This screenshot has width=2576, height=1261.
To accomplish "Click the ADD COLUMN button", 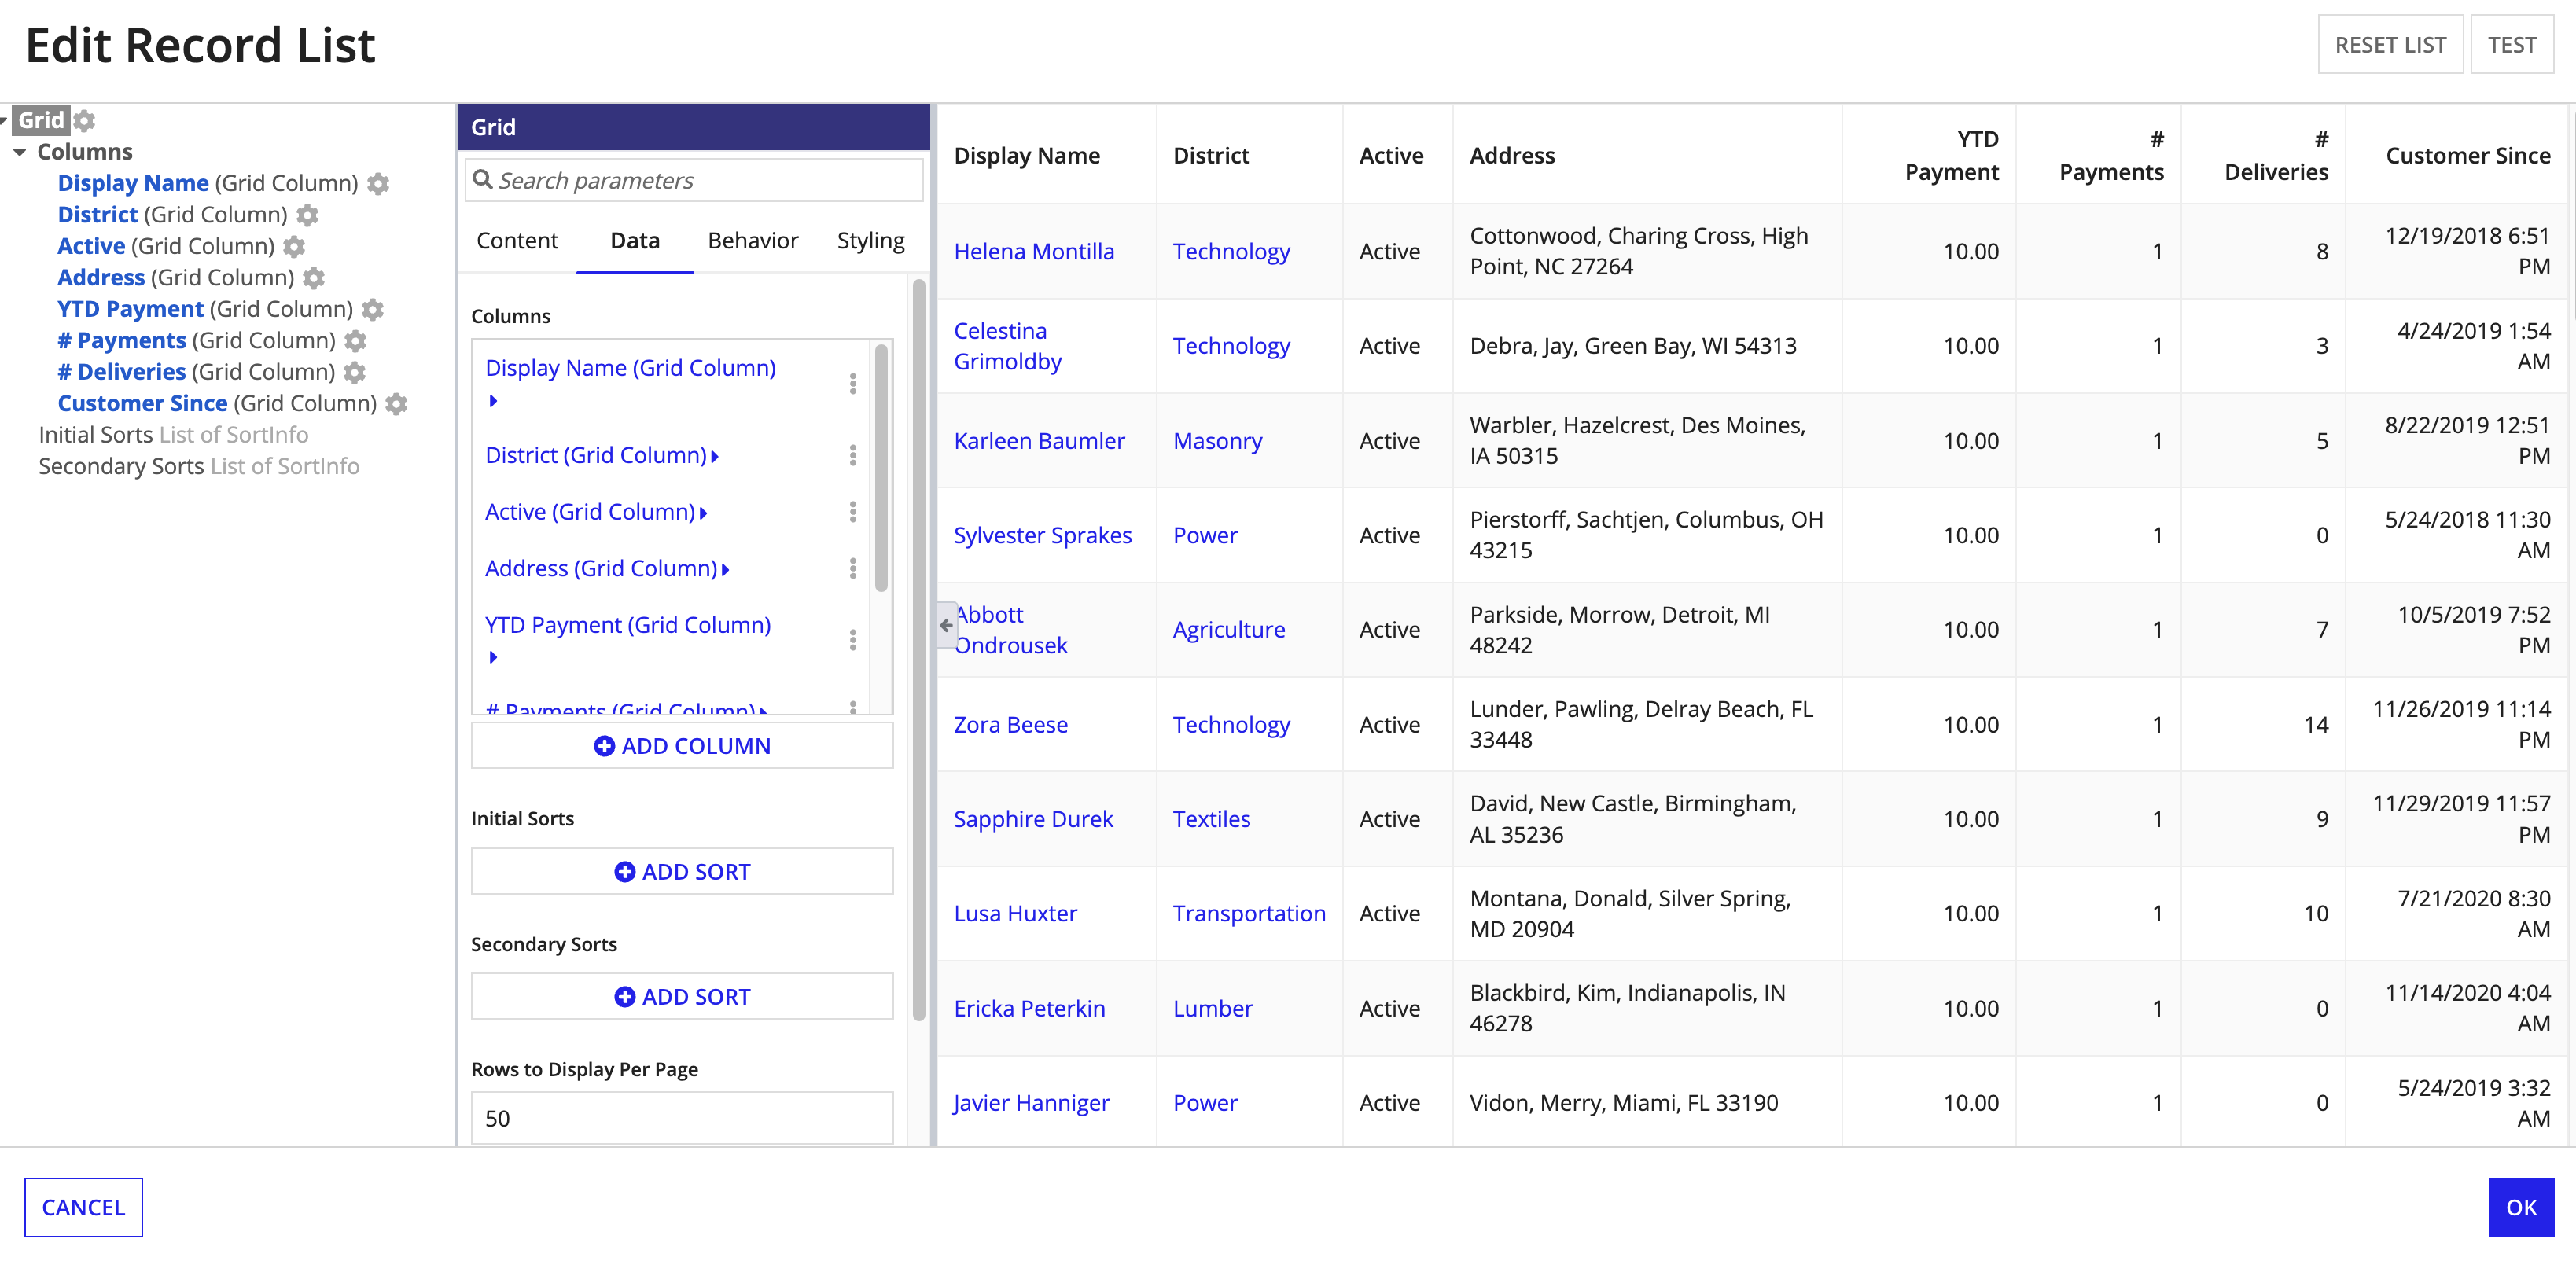I will tap(682, 746).
